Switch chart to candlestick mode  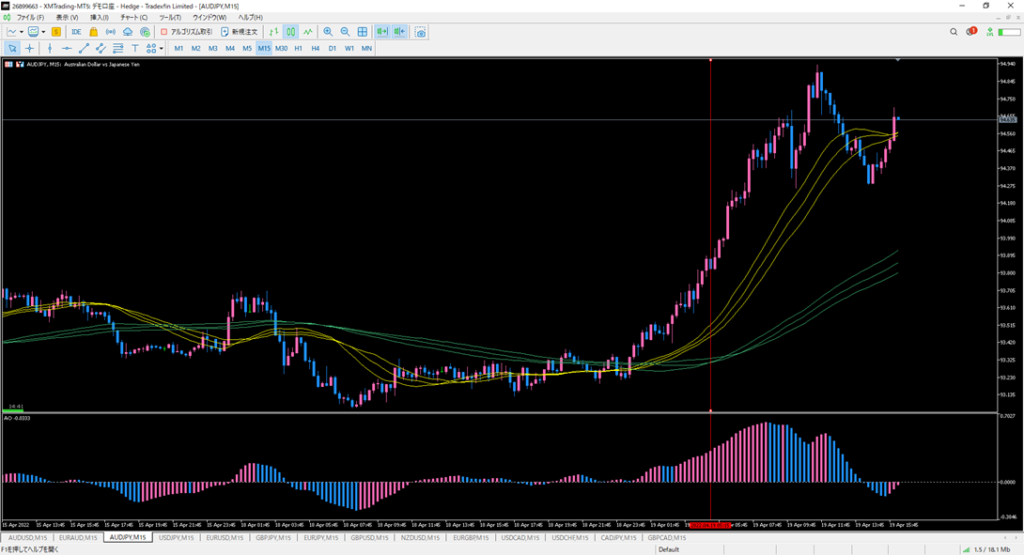pos(291,32)
